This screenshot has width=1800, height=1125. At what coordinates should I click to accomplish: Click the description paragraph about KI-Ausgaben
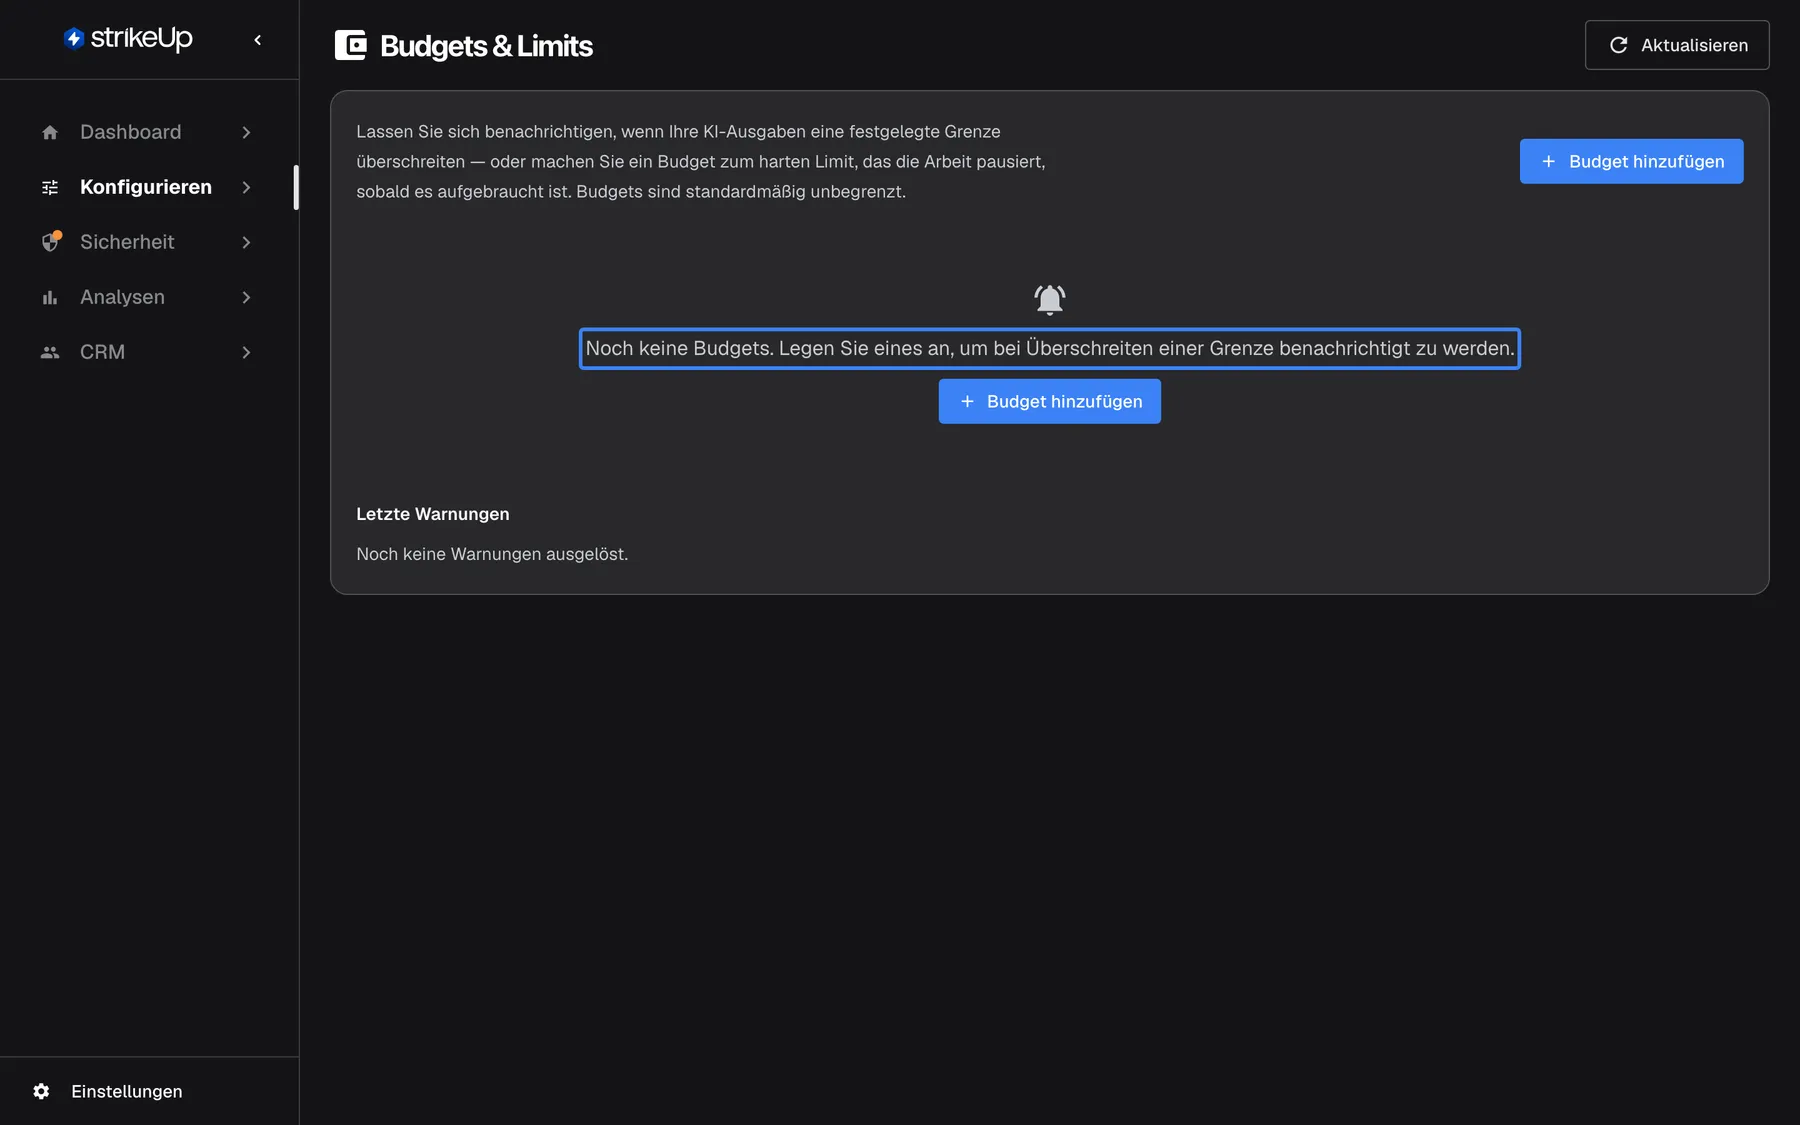point(701,161)
